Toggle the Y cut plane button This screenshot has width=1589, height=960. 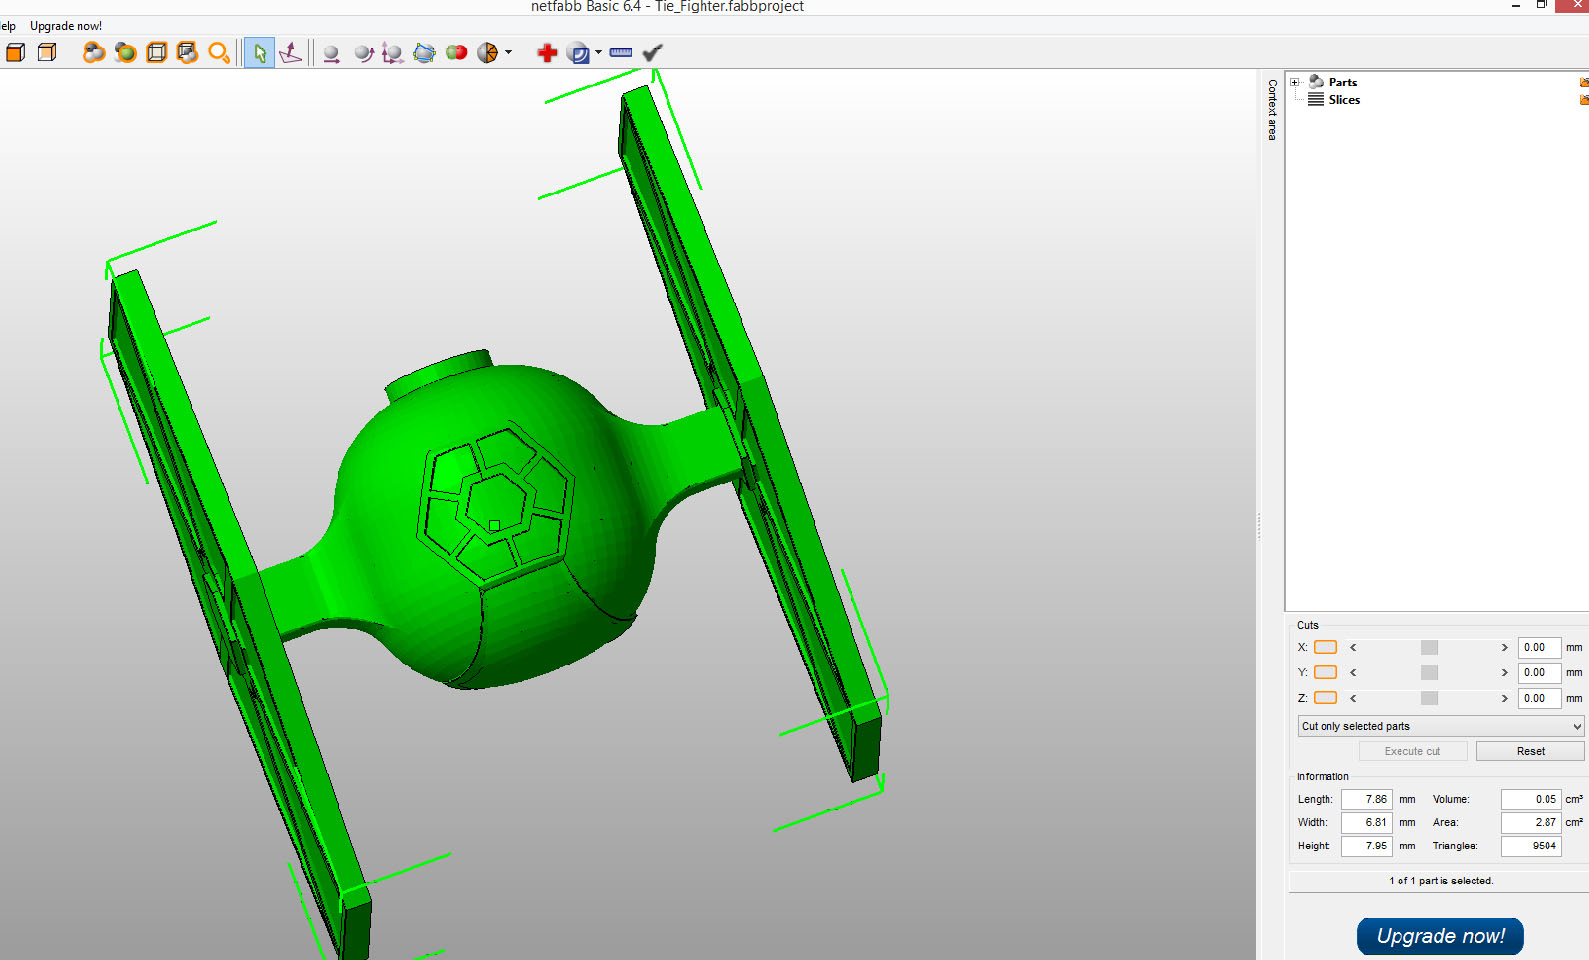(1325, 672)
